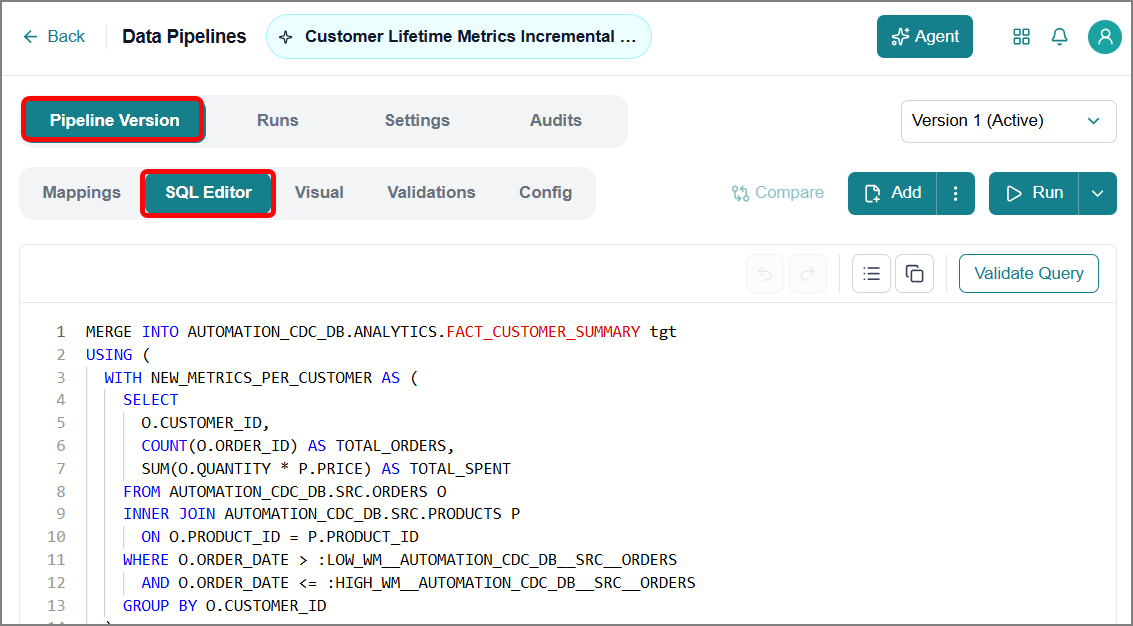Select the SQL Editor sub-tab

tap(208, 192)
